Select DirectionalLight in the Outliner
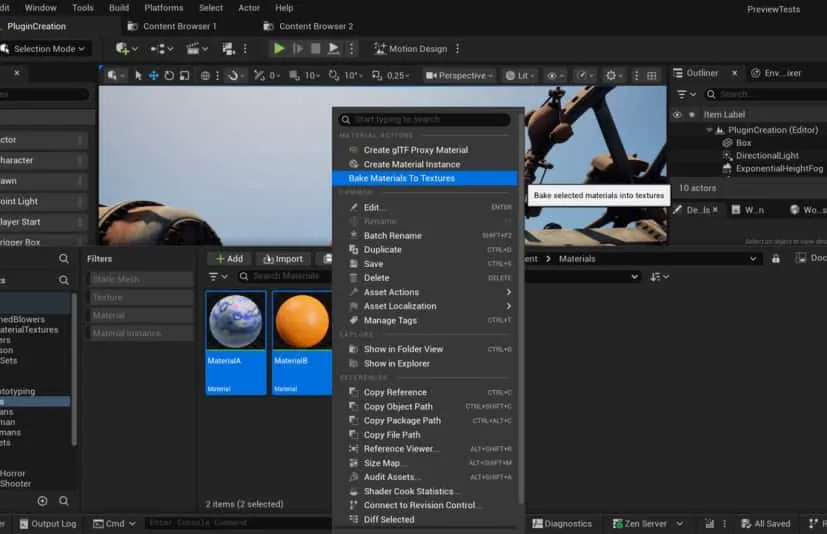Viewport: 827px width, 534px height. point(767,156)
